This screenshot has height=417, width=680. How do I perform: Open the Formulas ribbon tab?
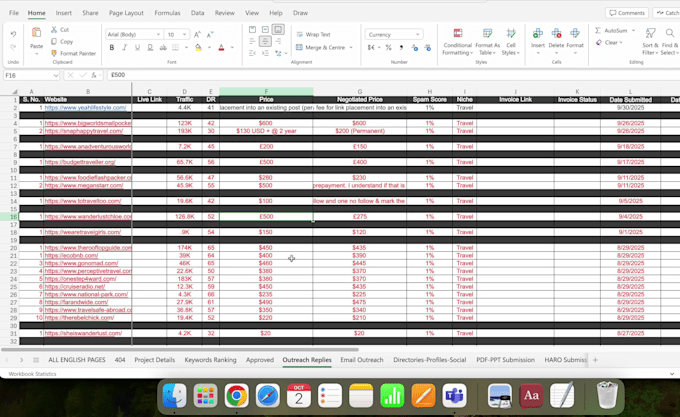click(x=167, y=13)
